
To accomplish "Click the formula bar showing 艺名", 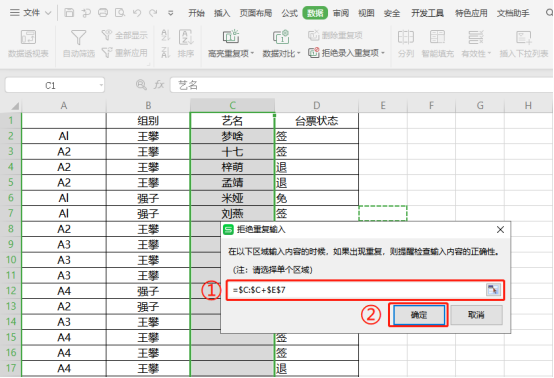I will (360, 85).
